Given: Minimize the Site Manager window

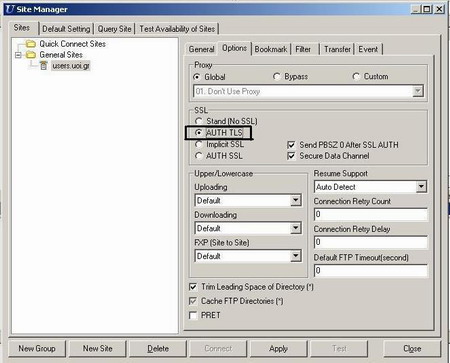Looking at the screenshot, I should click(415, 9).
